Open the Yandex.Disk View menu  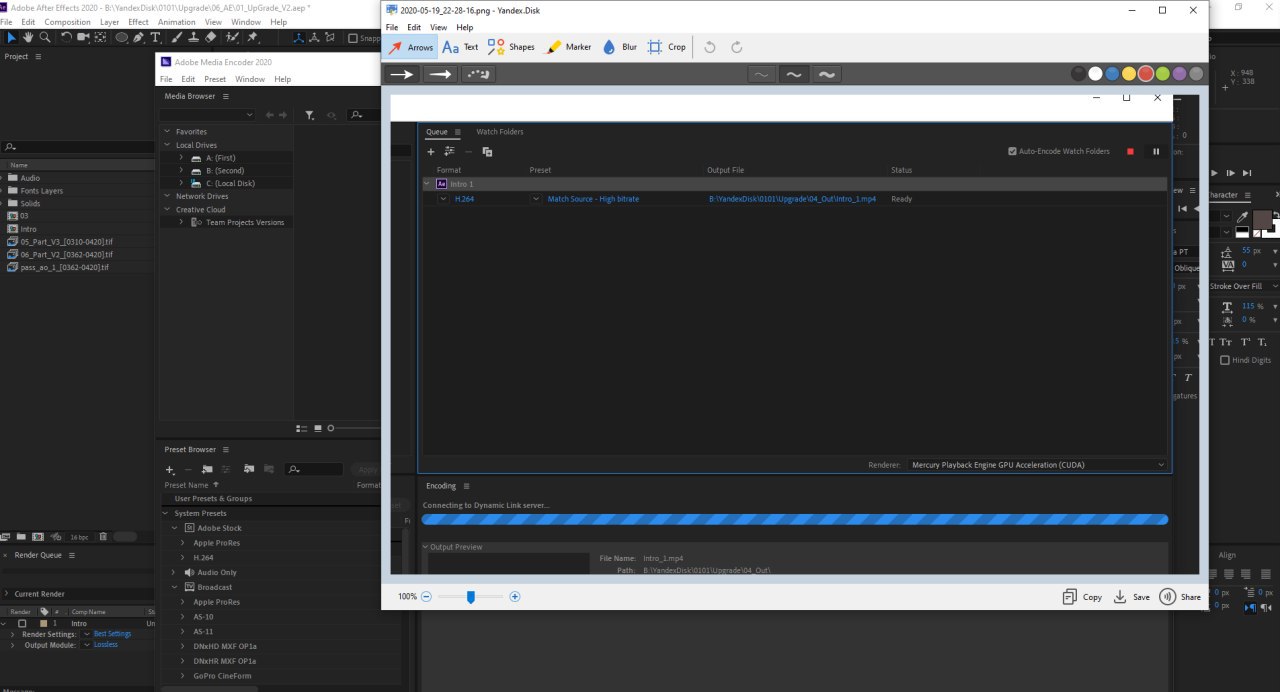pos(438,27)
